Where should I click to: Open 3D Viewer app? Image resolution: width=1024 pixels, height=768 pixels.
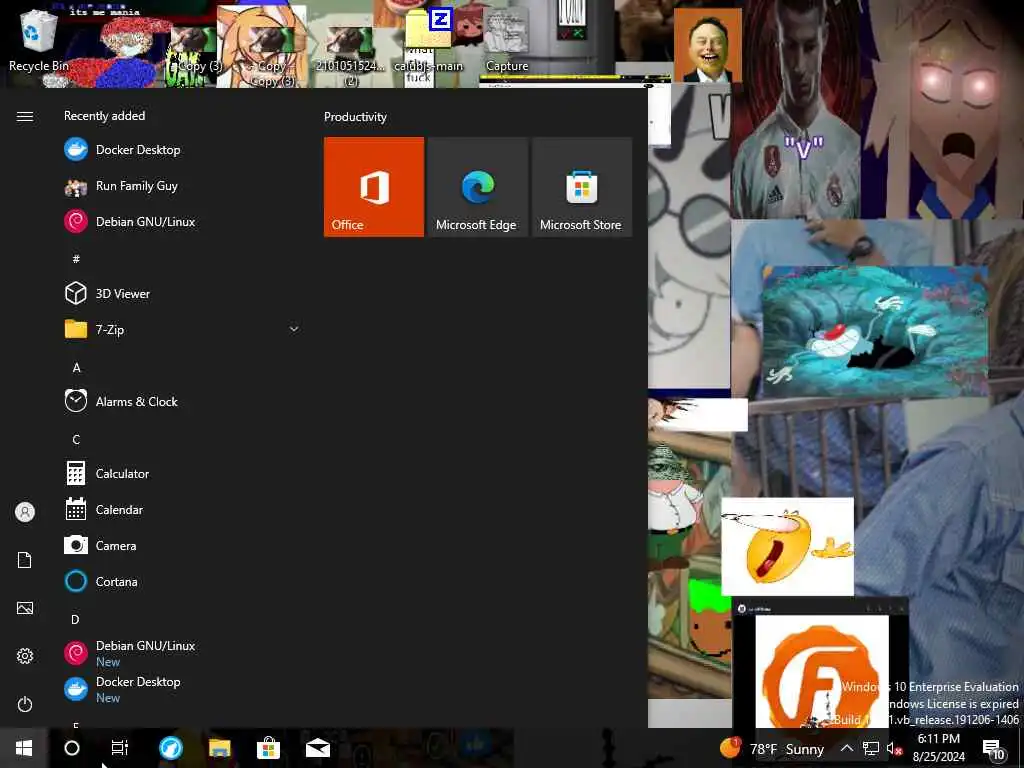pos(182,294)
